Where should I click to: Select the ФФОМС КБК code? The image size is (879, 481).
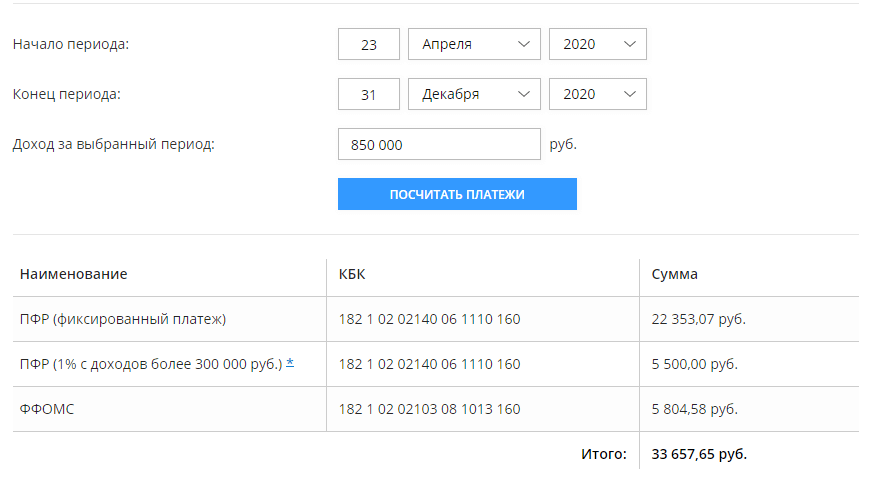pos(429,409)
